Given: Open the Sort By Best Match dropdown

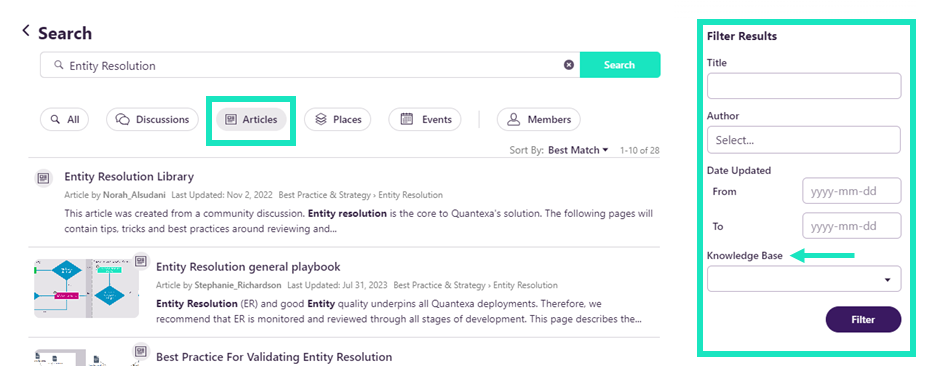Looking at the screenshot, I should click(578, 150).
